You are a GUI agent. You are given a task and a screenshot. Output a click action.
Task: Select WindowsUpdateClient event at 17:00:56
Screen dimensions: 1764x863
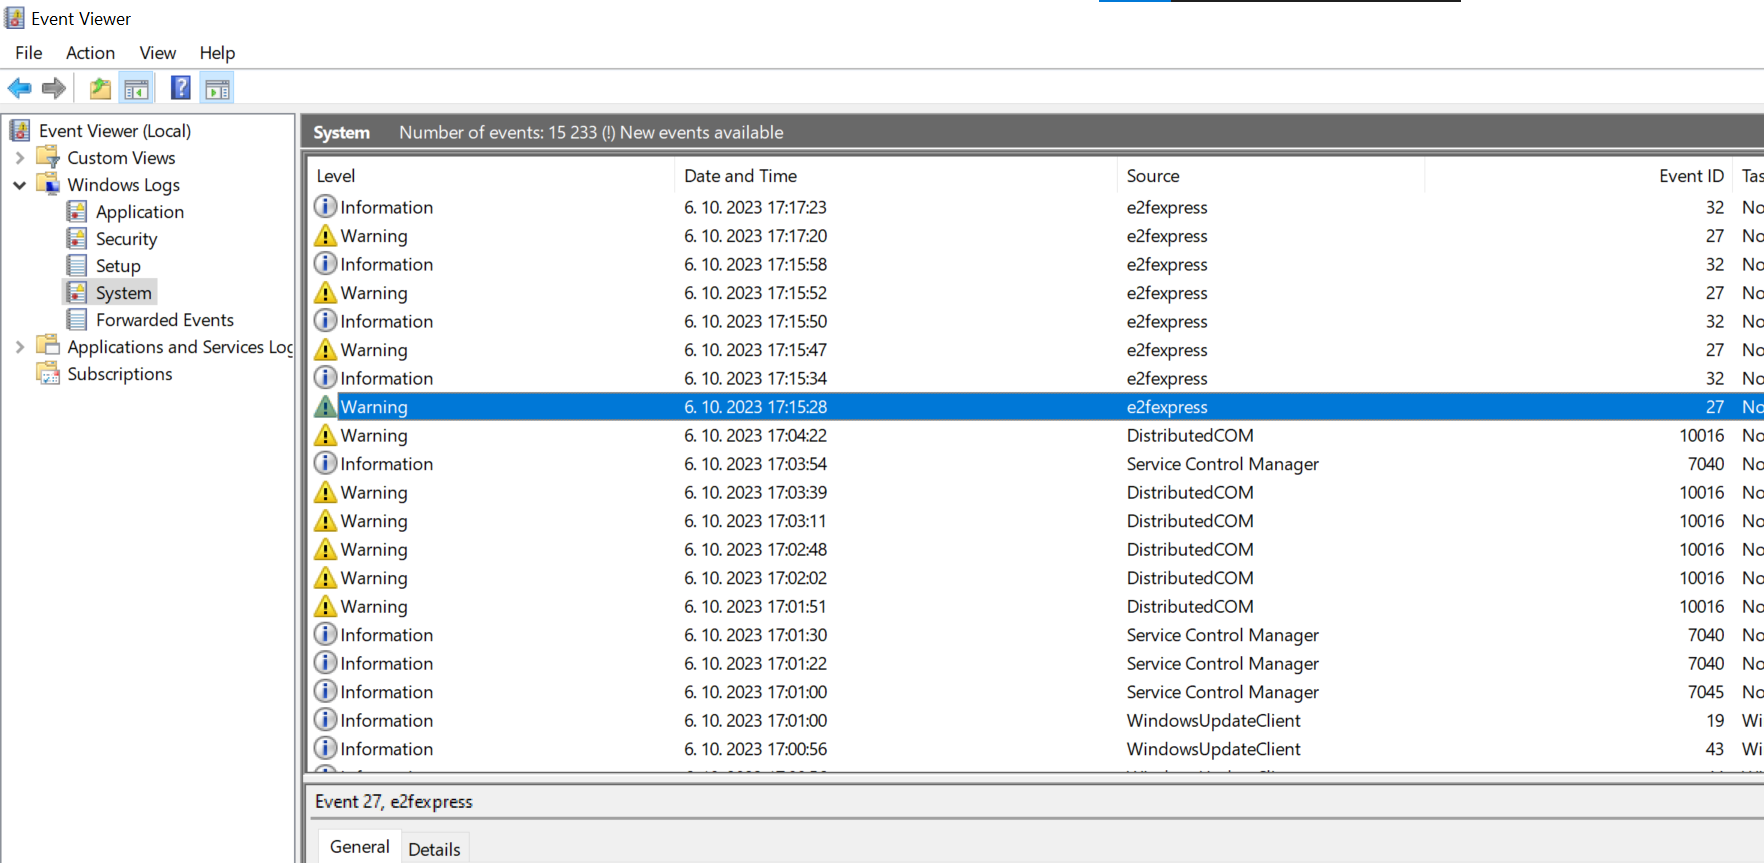point(1035,749)
